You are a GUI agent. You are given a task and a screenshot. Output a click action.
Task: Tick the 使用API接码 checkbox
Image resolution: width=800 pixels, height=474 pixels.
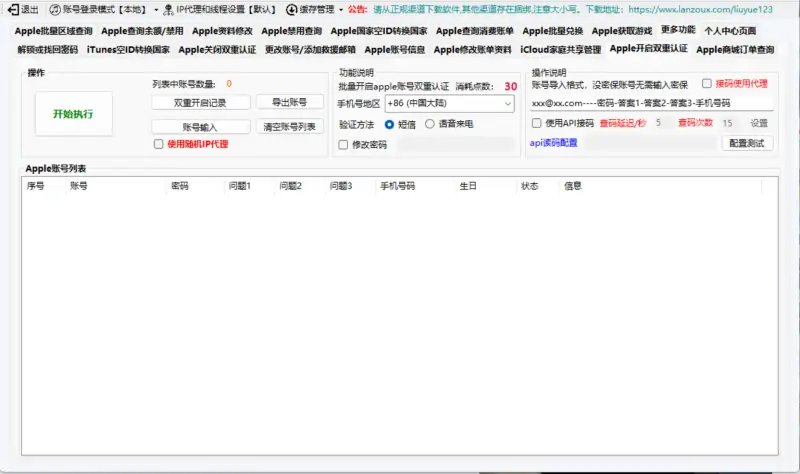coord(537,123)
